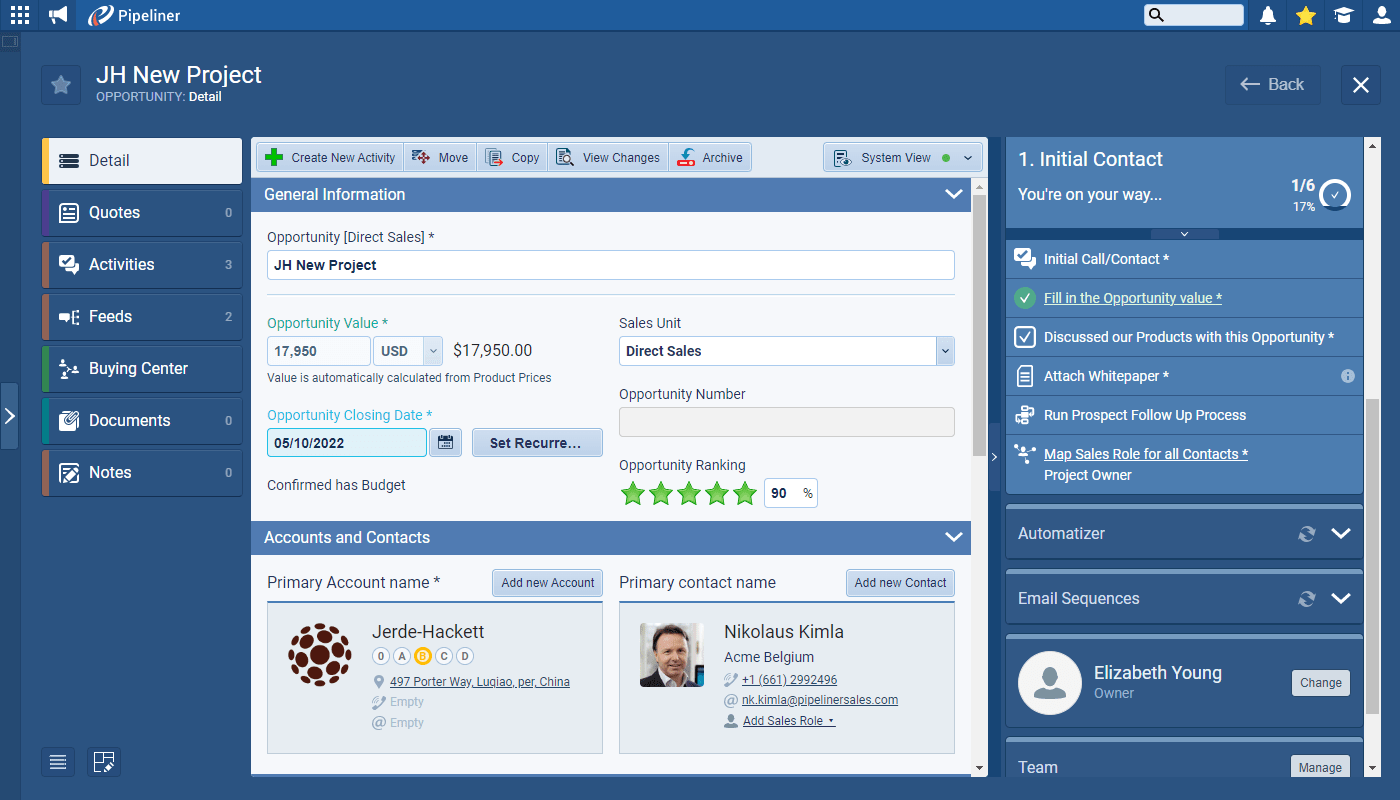
Task: Click the opportunity name input field
Action: 610,265
